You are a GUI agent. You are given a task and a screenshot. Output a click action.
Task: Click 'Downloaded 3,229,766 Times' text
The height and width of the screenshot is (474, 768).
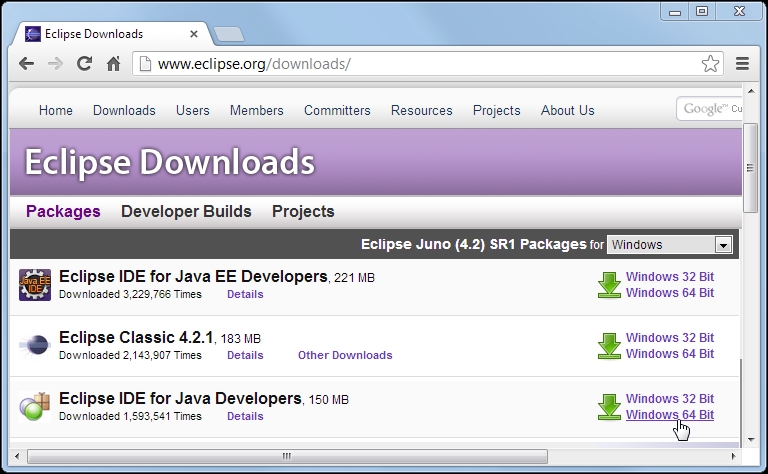tap(130, 294)
